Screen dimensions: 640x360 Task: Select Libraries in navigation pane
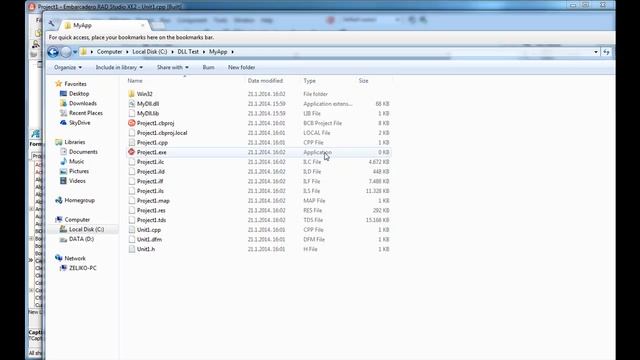click(x=75, y=142)
